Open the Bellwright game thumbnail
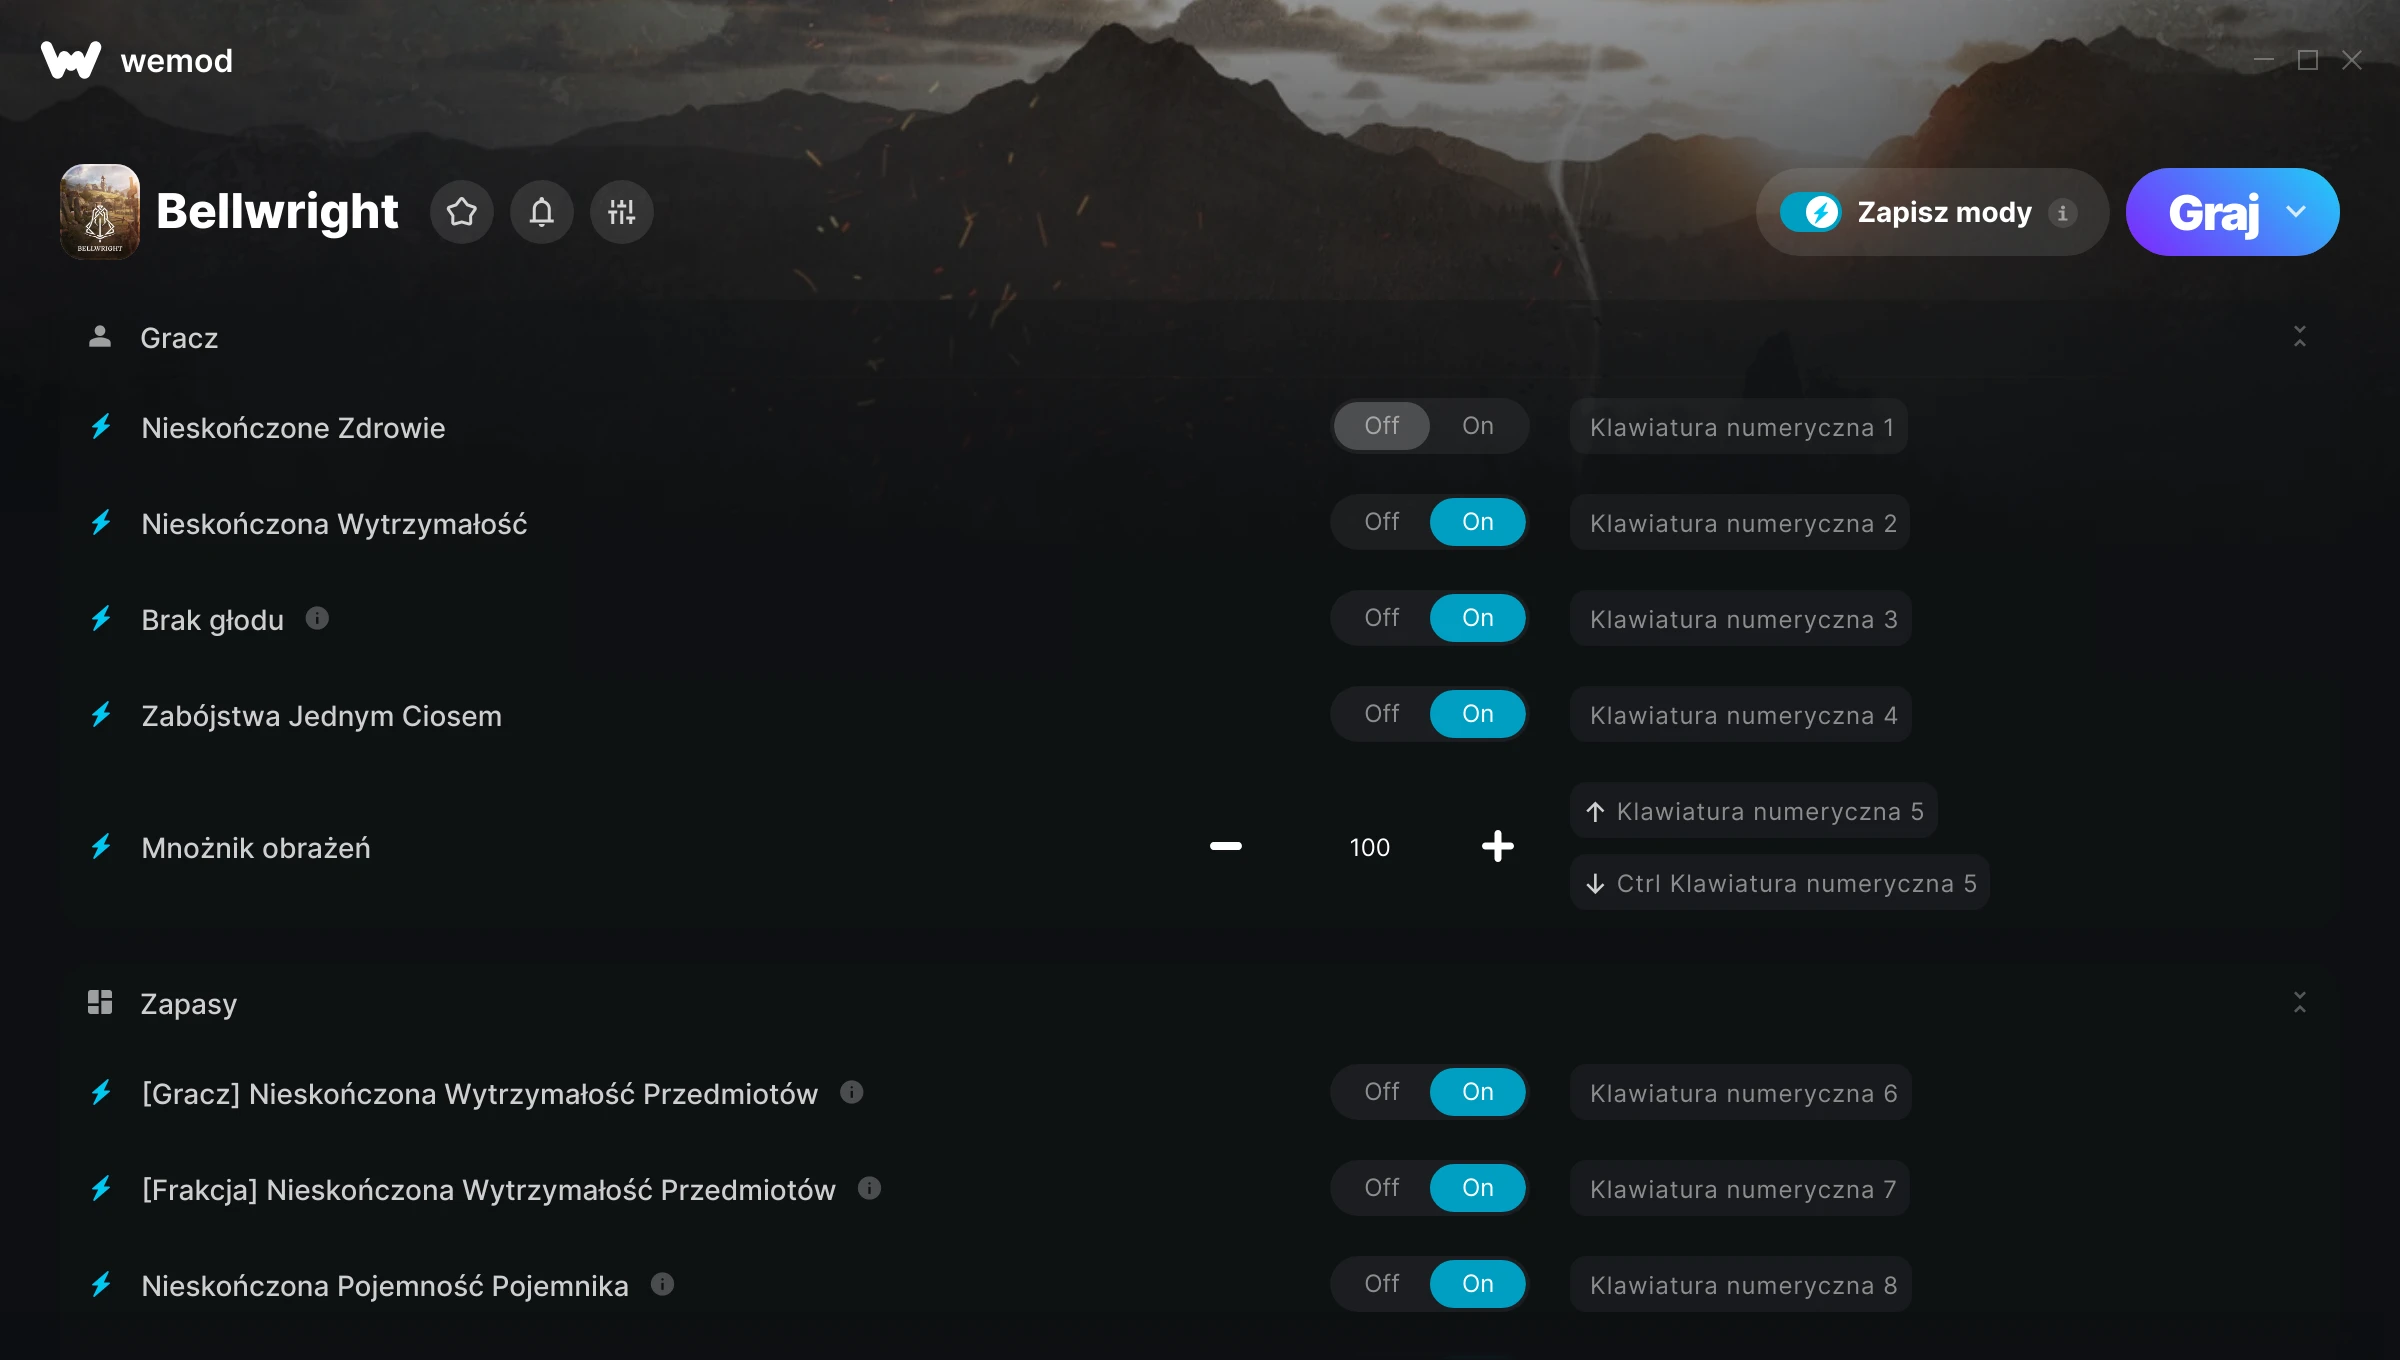The image size is (2400, 1360). pos(100,212)
